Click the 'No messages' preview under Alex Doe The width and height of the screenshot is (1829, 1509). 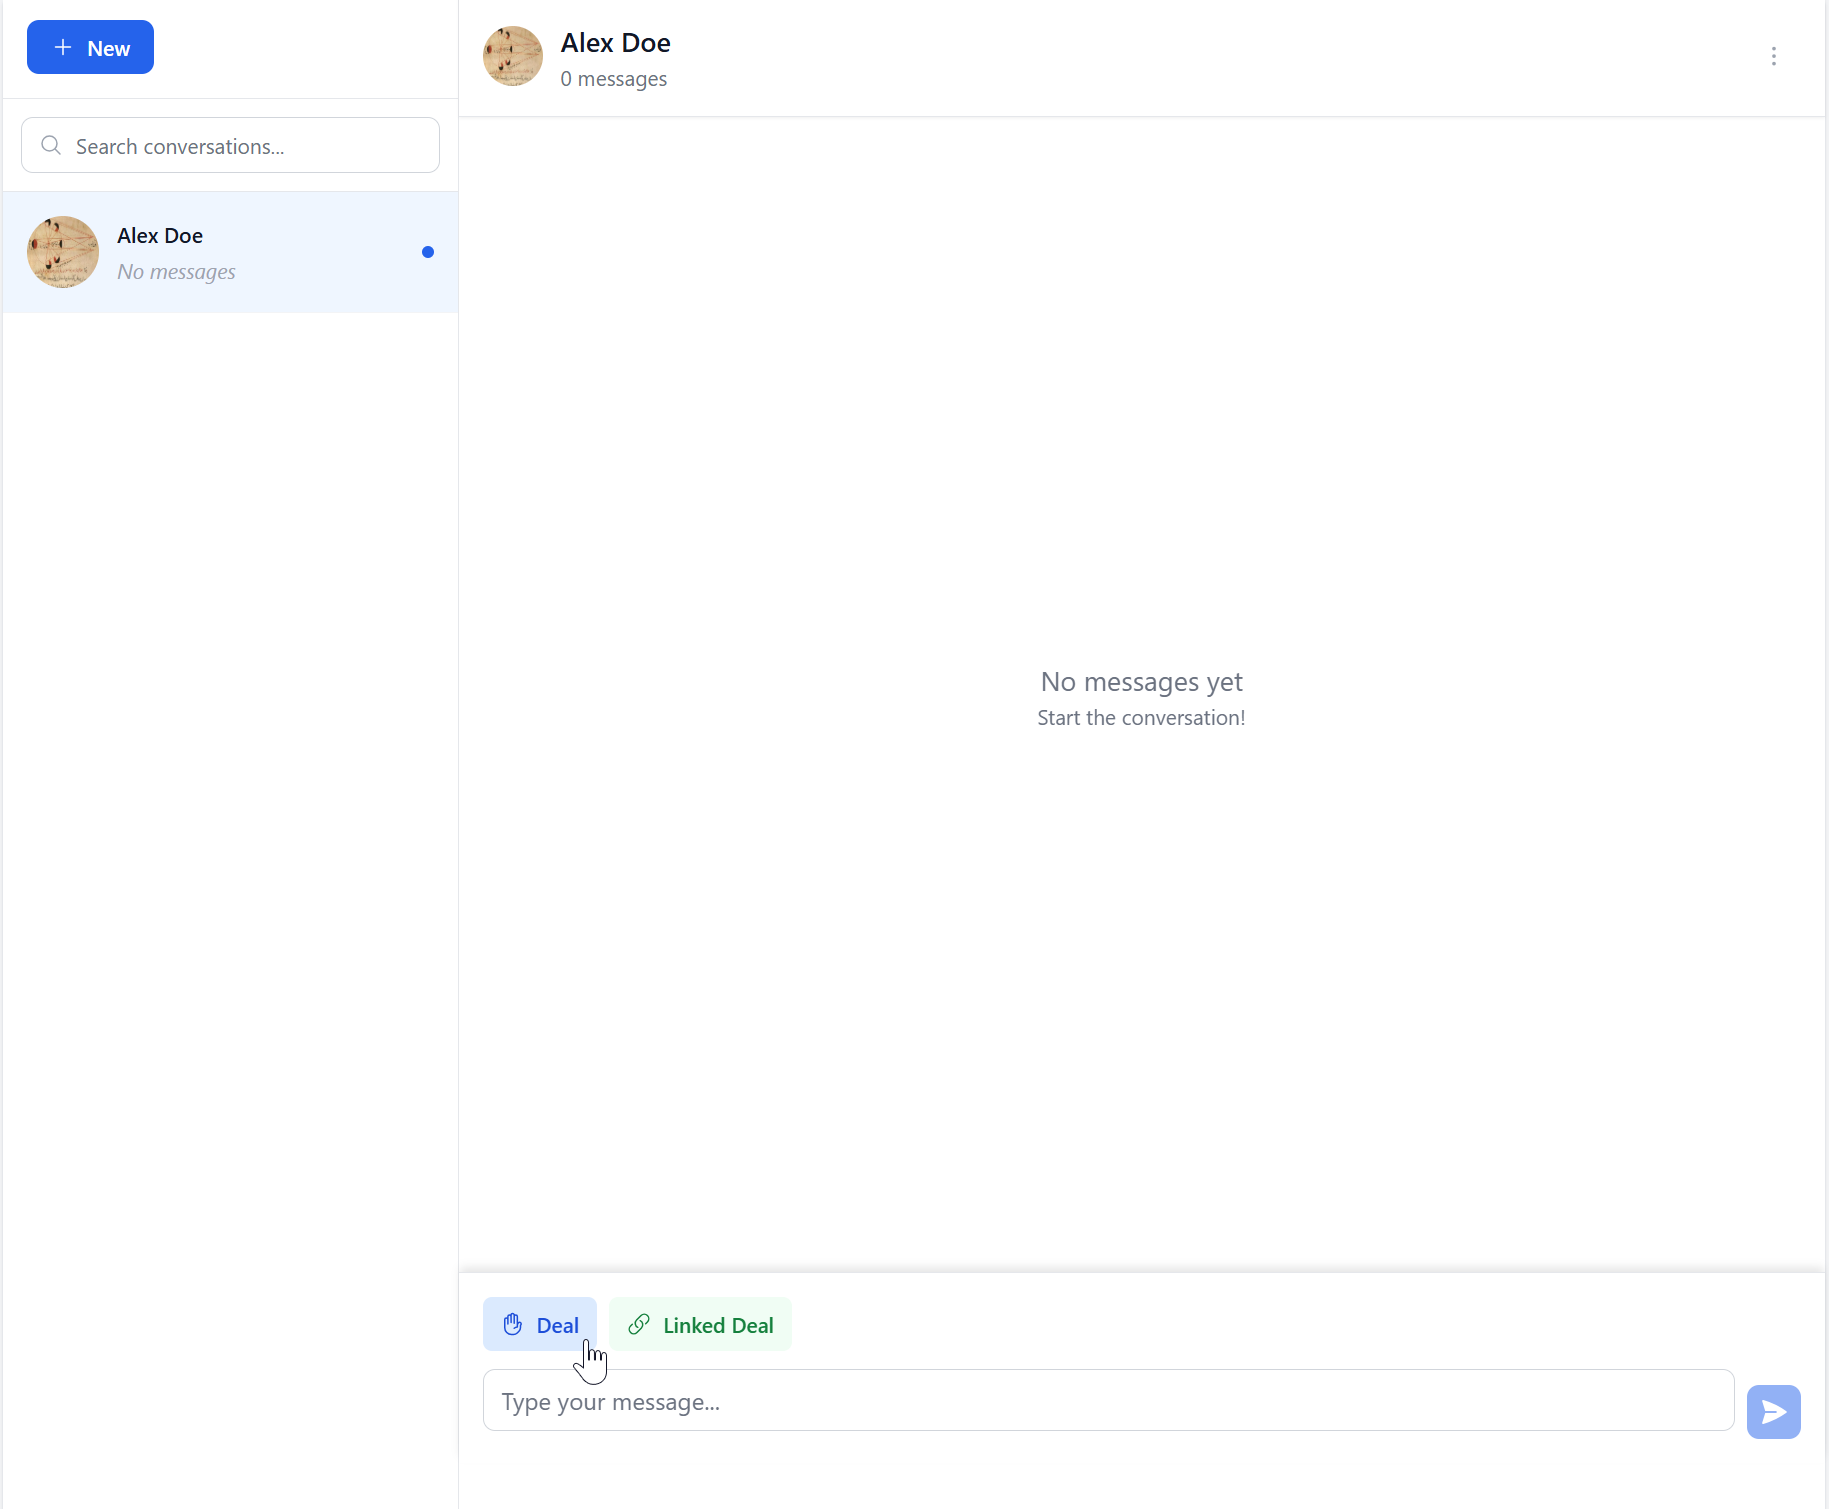click(x=176, y=272)
